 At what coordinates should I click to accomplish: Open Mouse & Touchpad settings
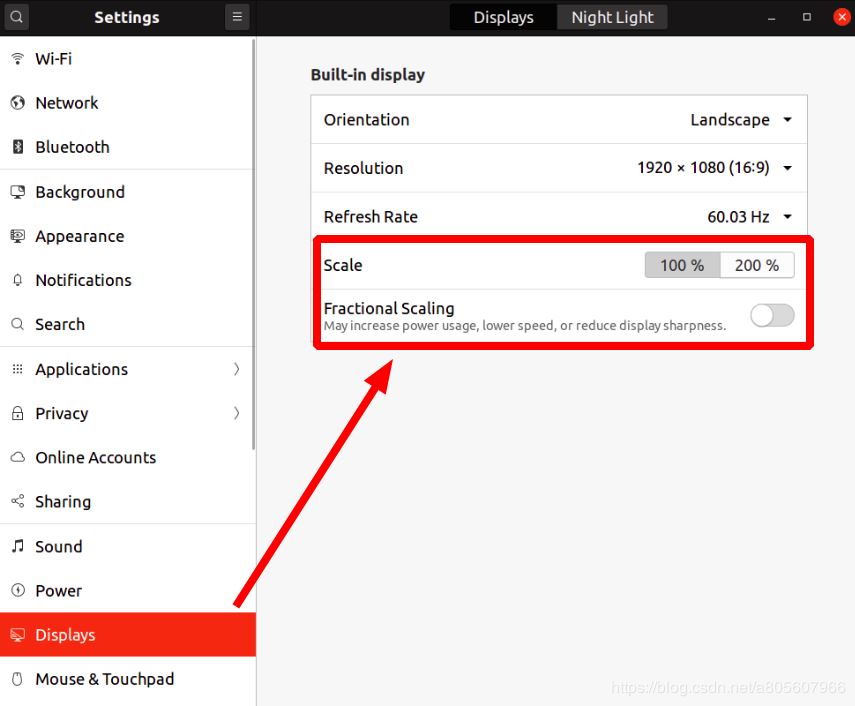pyautogui.click(x=104, y=679)
